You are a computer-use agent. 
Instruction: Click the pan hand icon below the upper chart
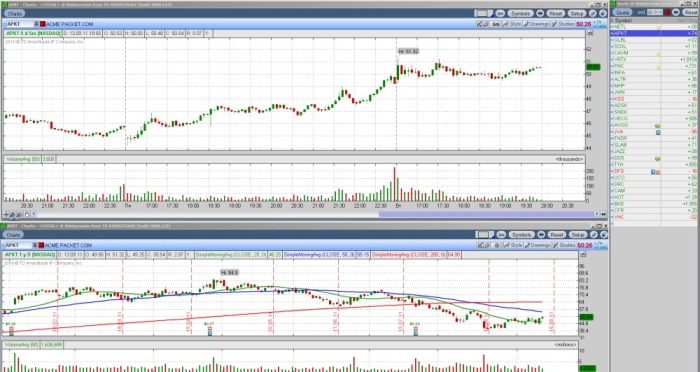(27, 214)
